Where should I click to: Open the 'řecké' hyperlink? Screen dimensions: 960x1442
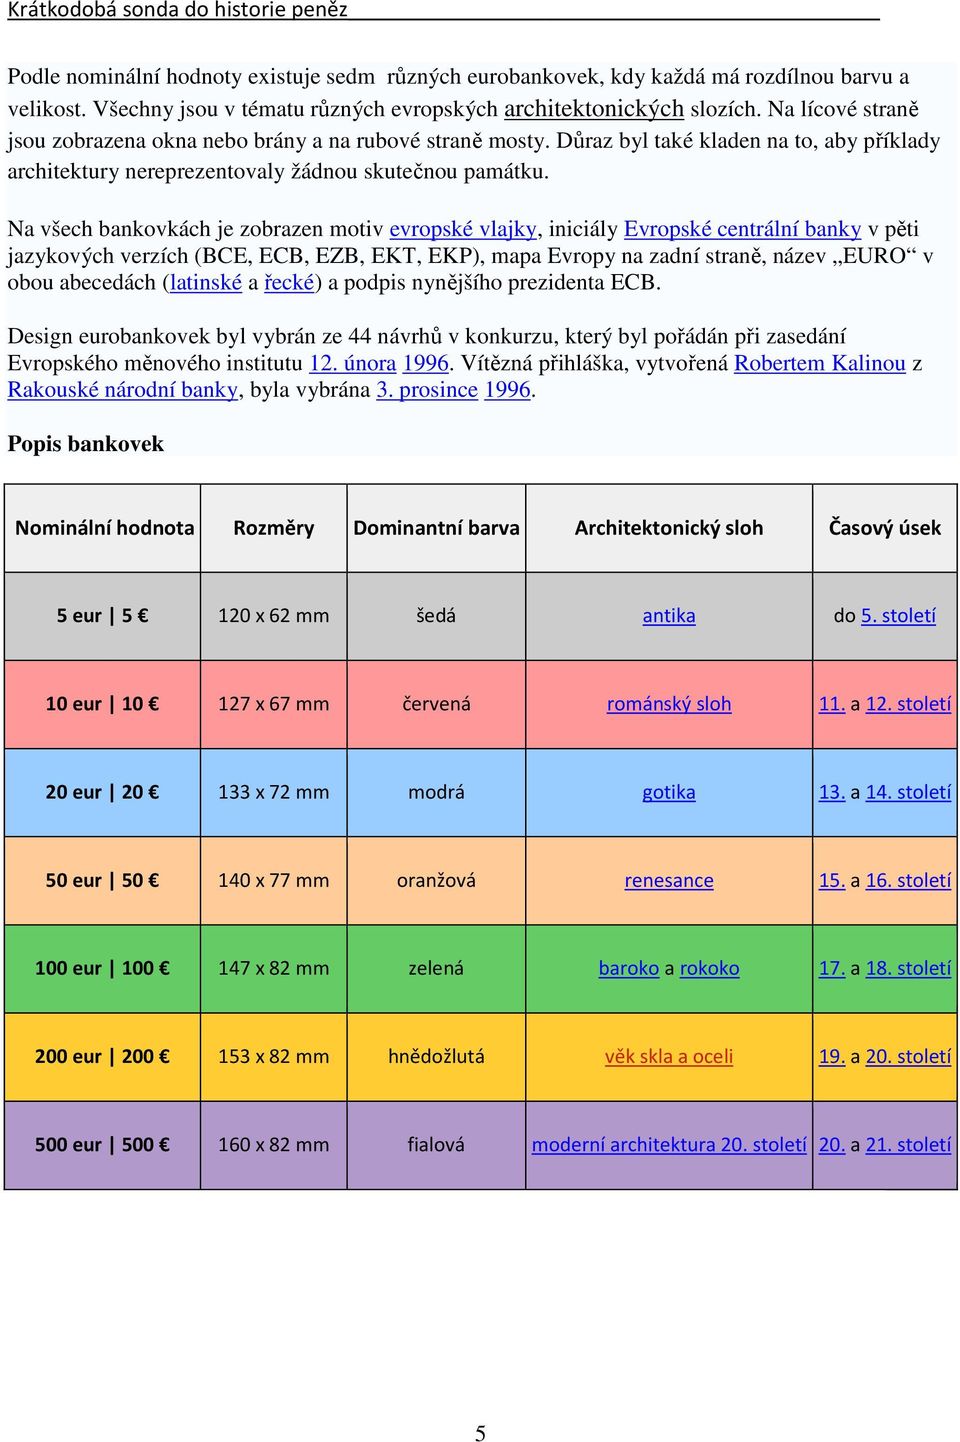click(x=290, y=282)
